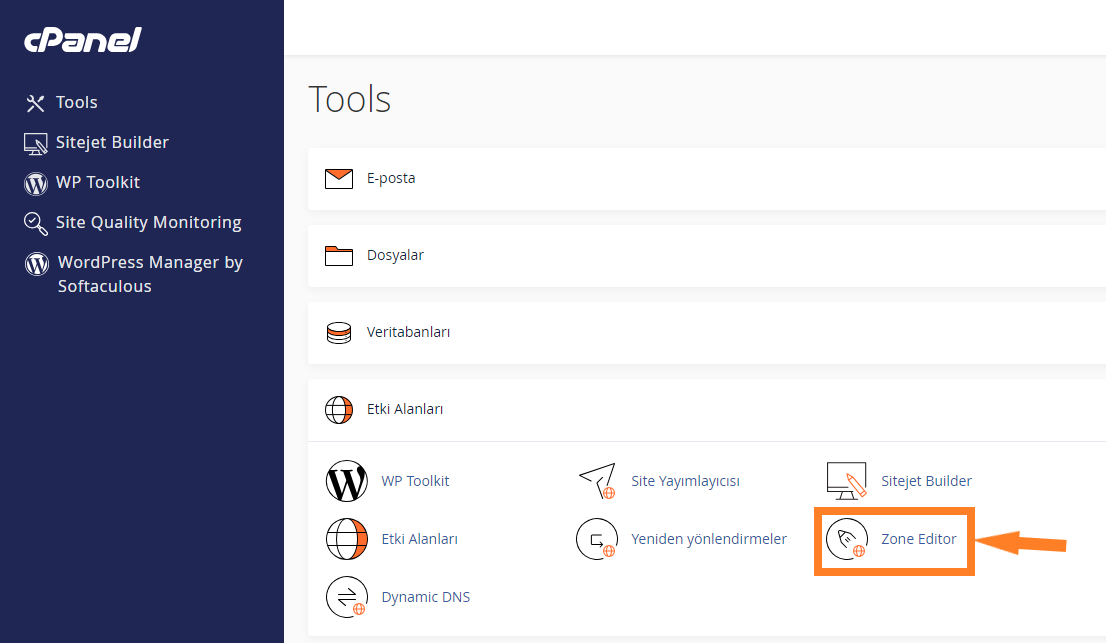The image size is (1106, 643).
Task: Click the Tools page heading
Action: [x=350, y=99]
